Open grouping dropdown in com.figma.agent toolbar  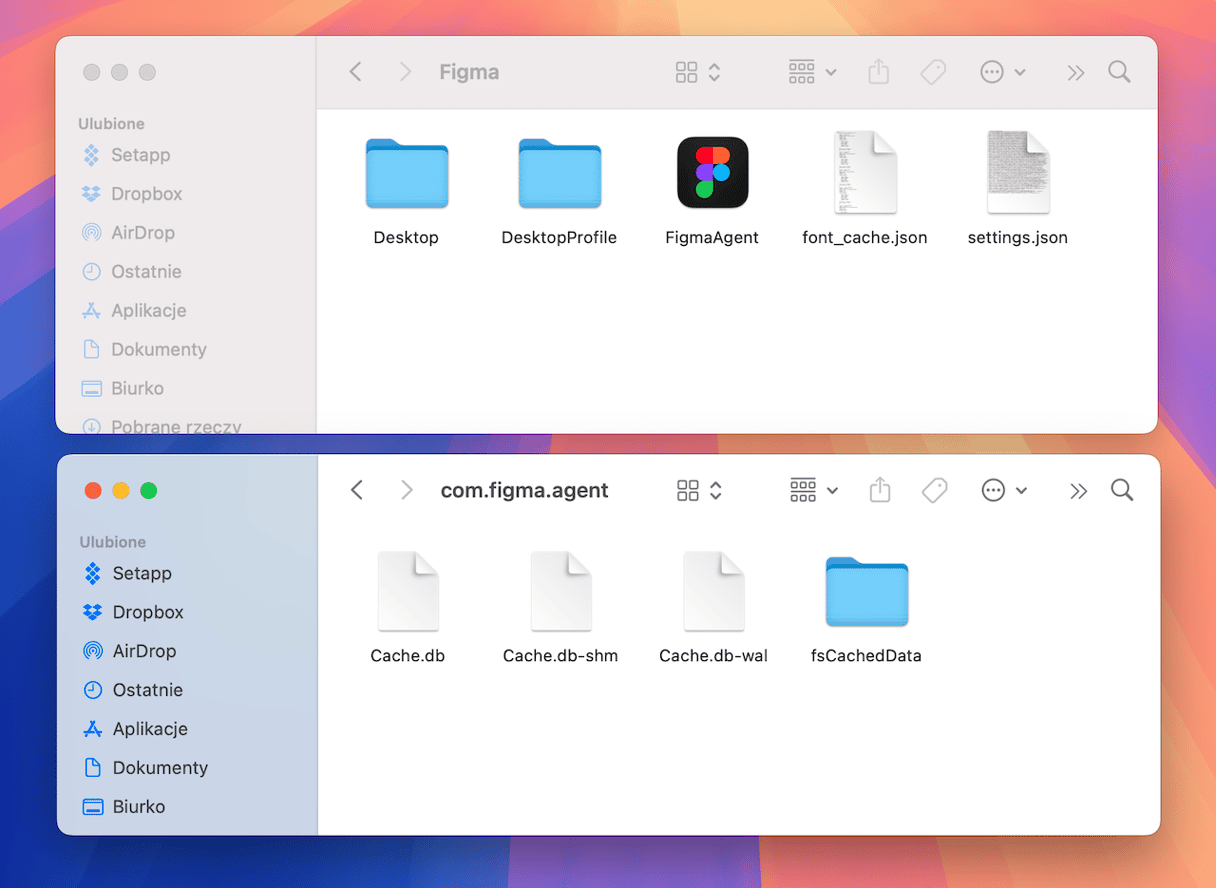pyautogui.click(x=814, y=490)
